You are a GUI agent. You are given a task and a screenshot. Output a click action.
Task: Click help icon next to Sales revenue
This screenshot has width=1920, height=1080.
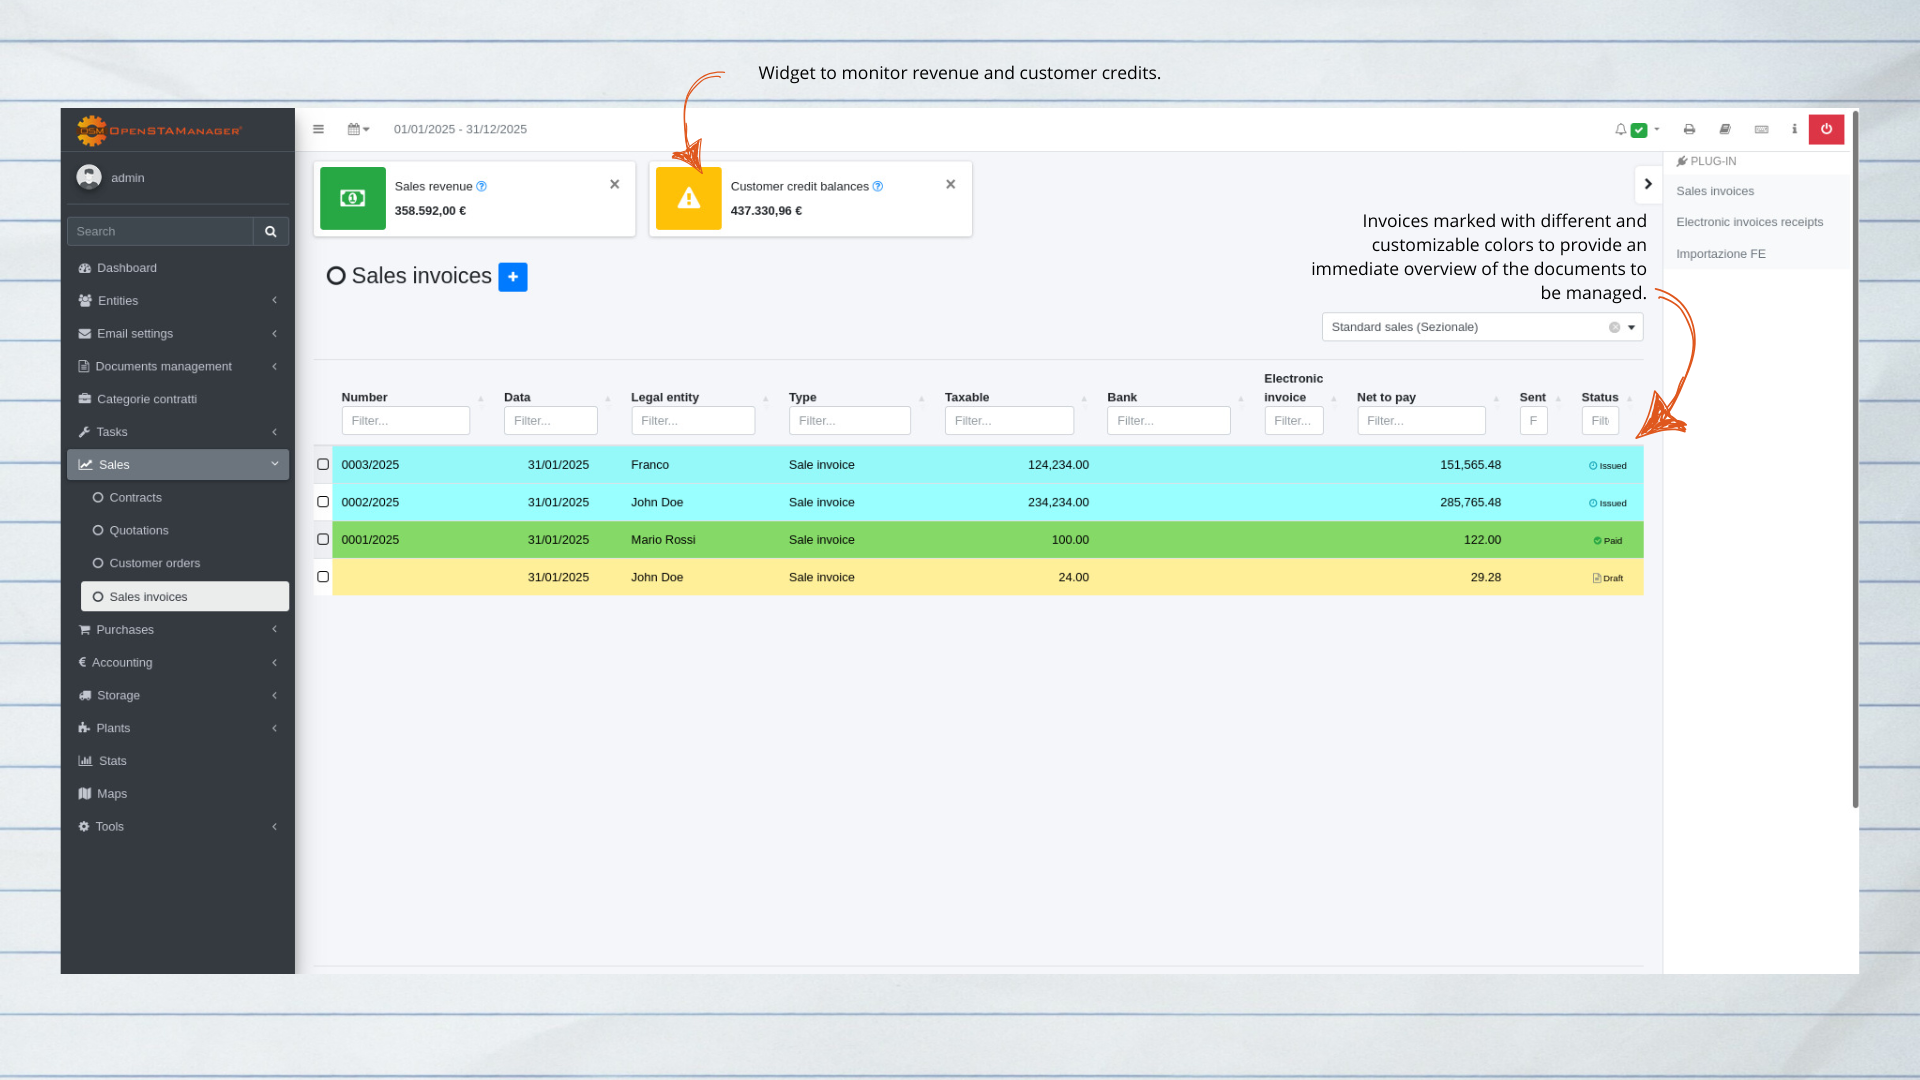coord(481,187)
